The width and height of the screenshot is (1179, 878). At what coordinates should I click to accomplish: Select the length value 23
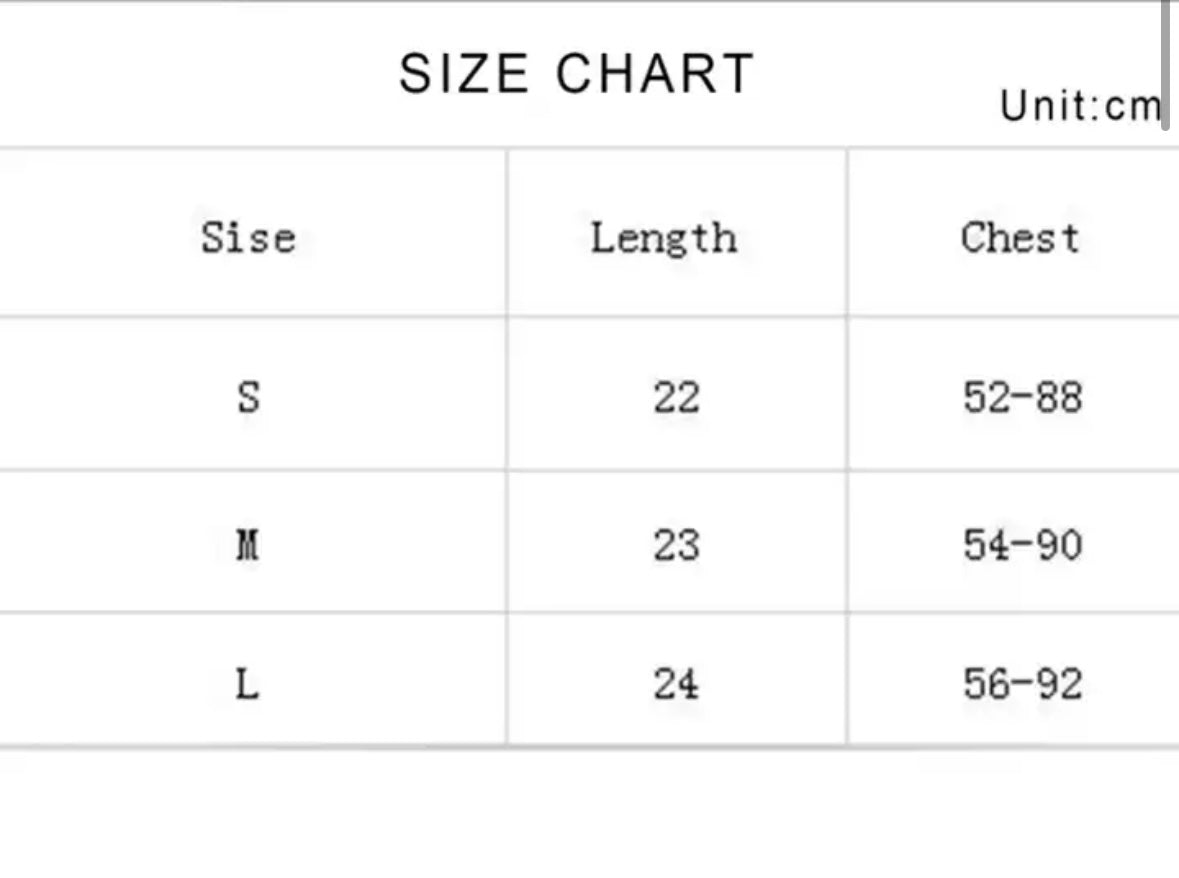click(676, 545)
